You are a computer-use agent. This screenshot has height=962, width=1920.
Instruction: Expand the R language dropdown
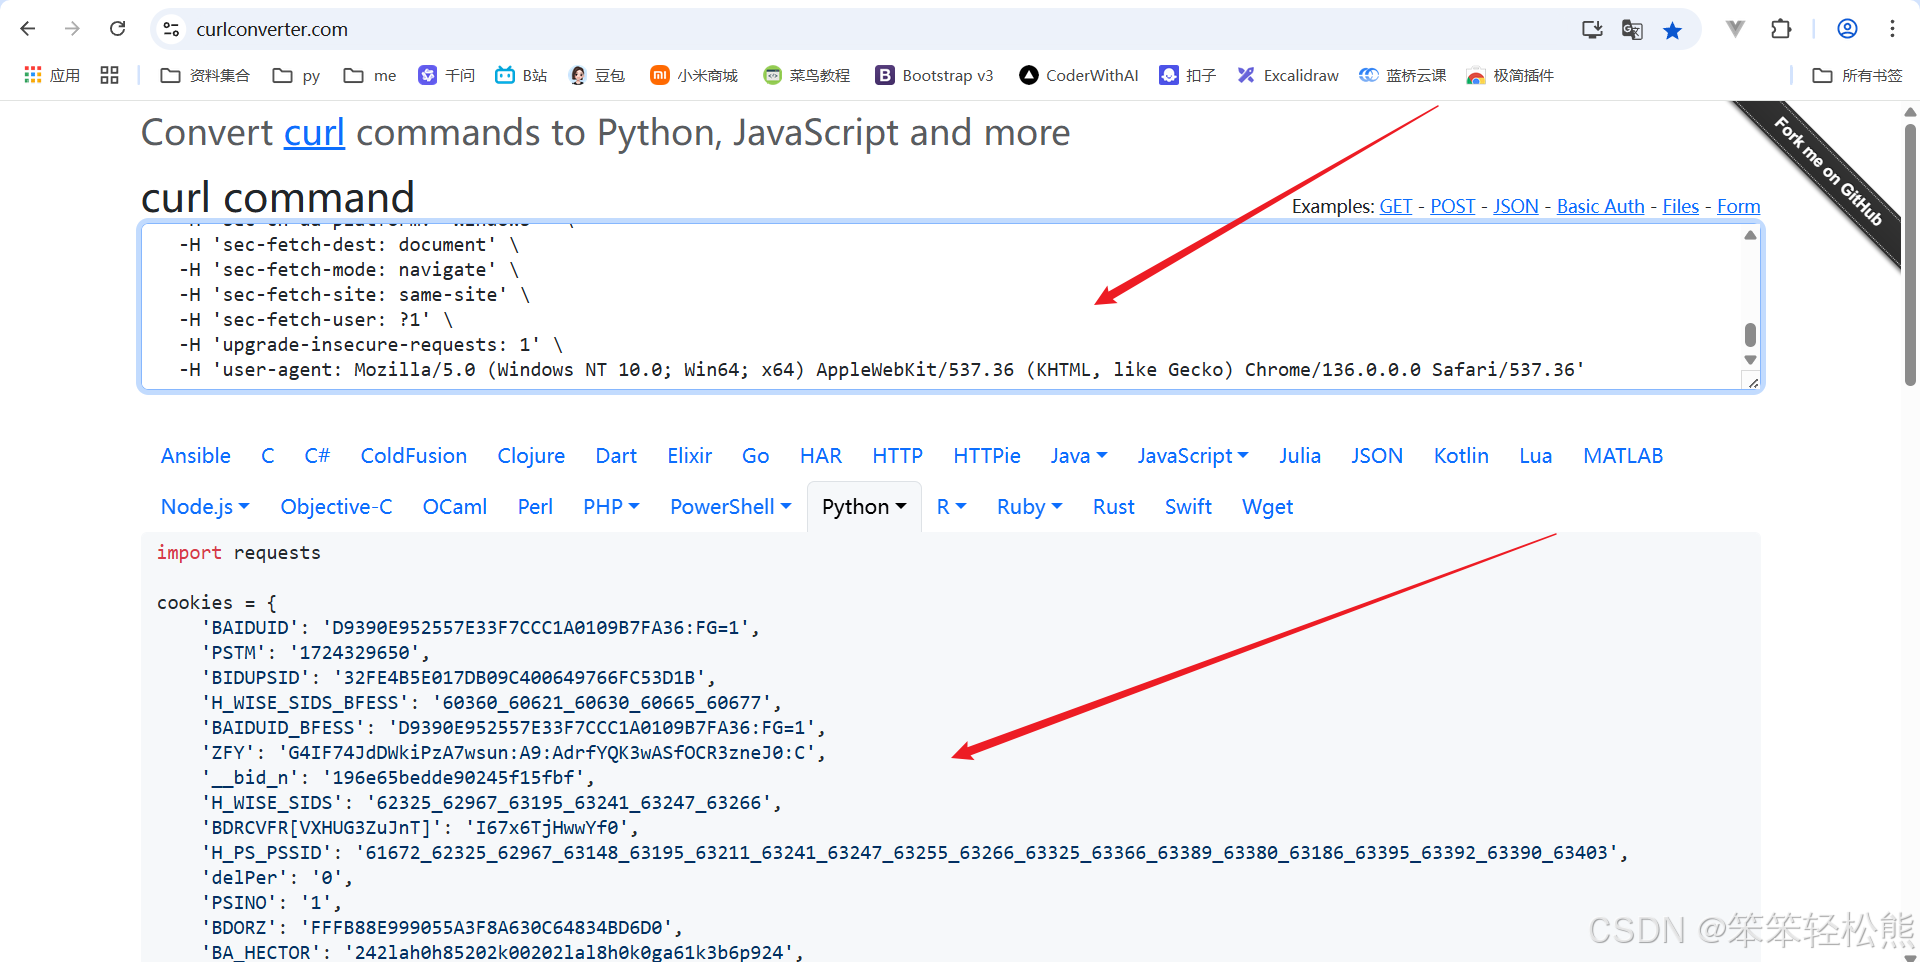click(951, 507)
